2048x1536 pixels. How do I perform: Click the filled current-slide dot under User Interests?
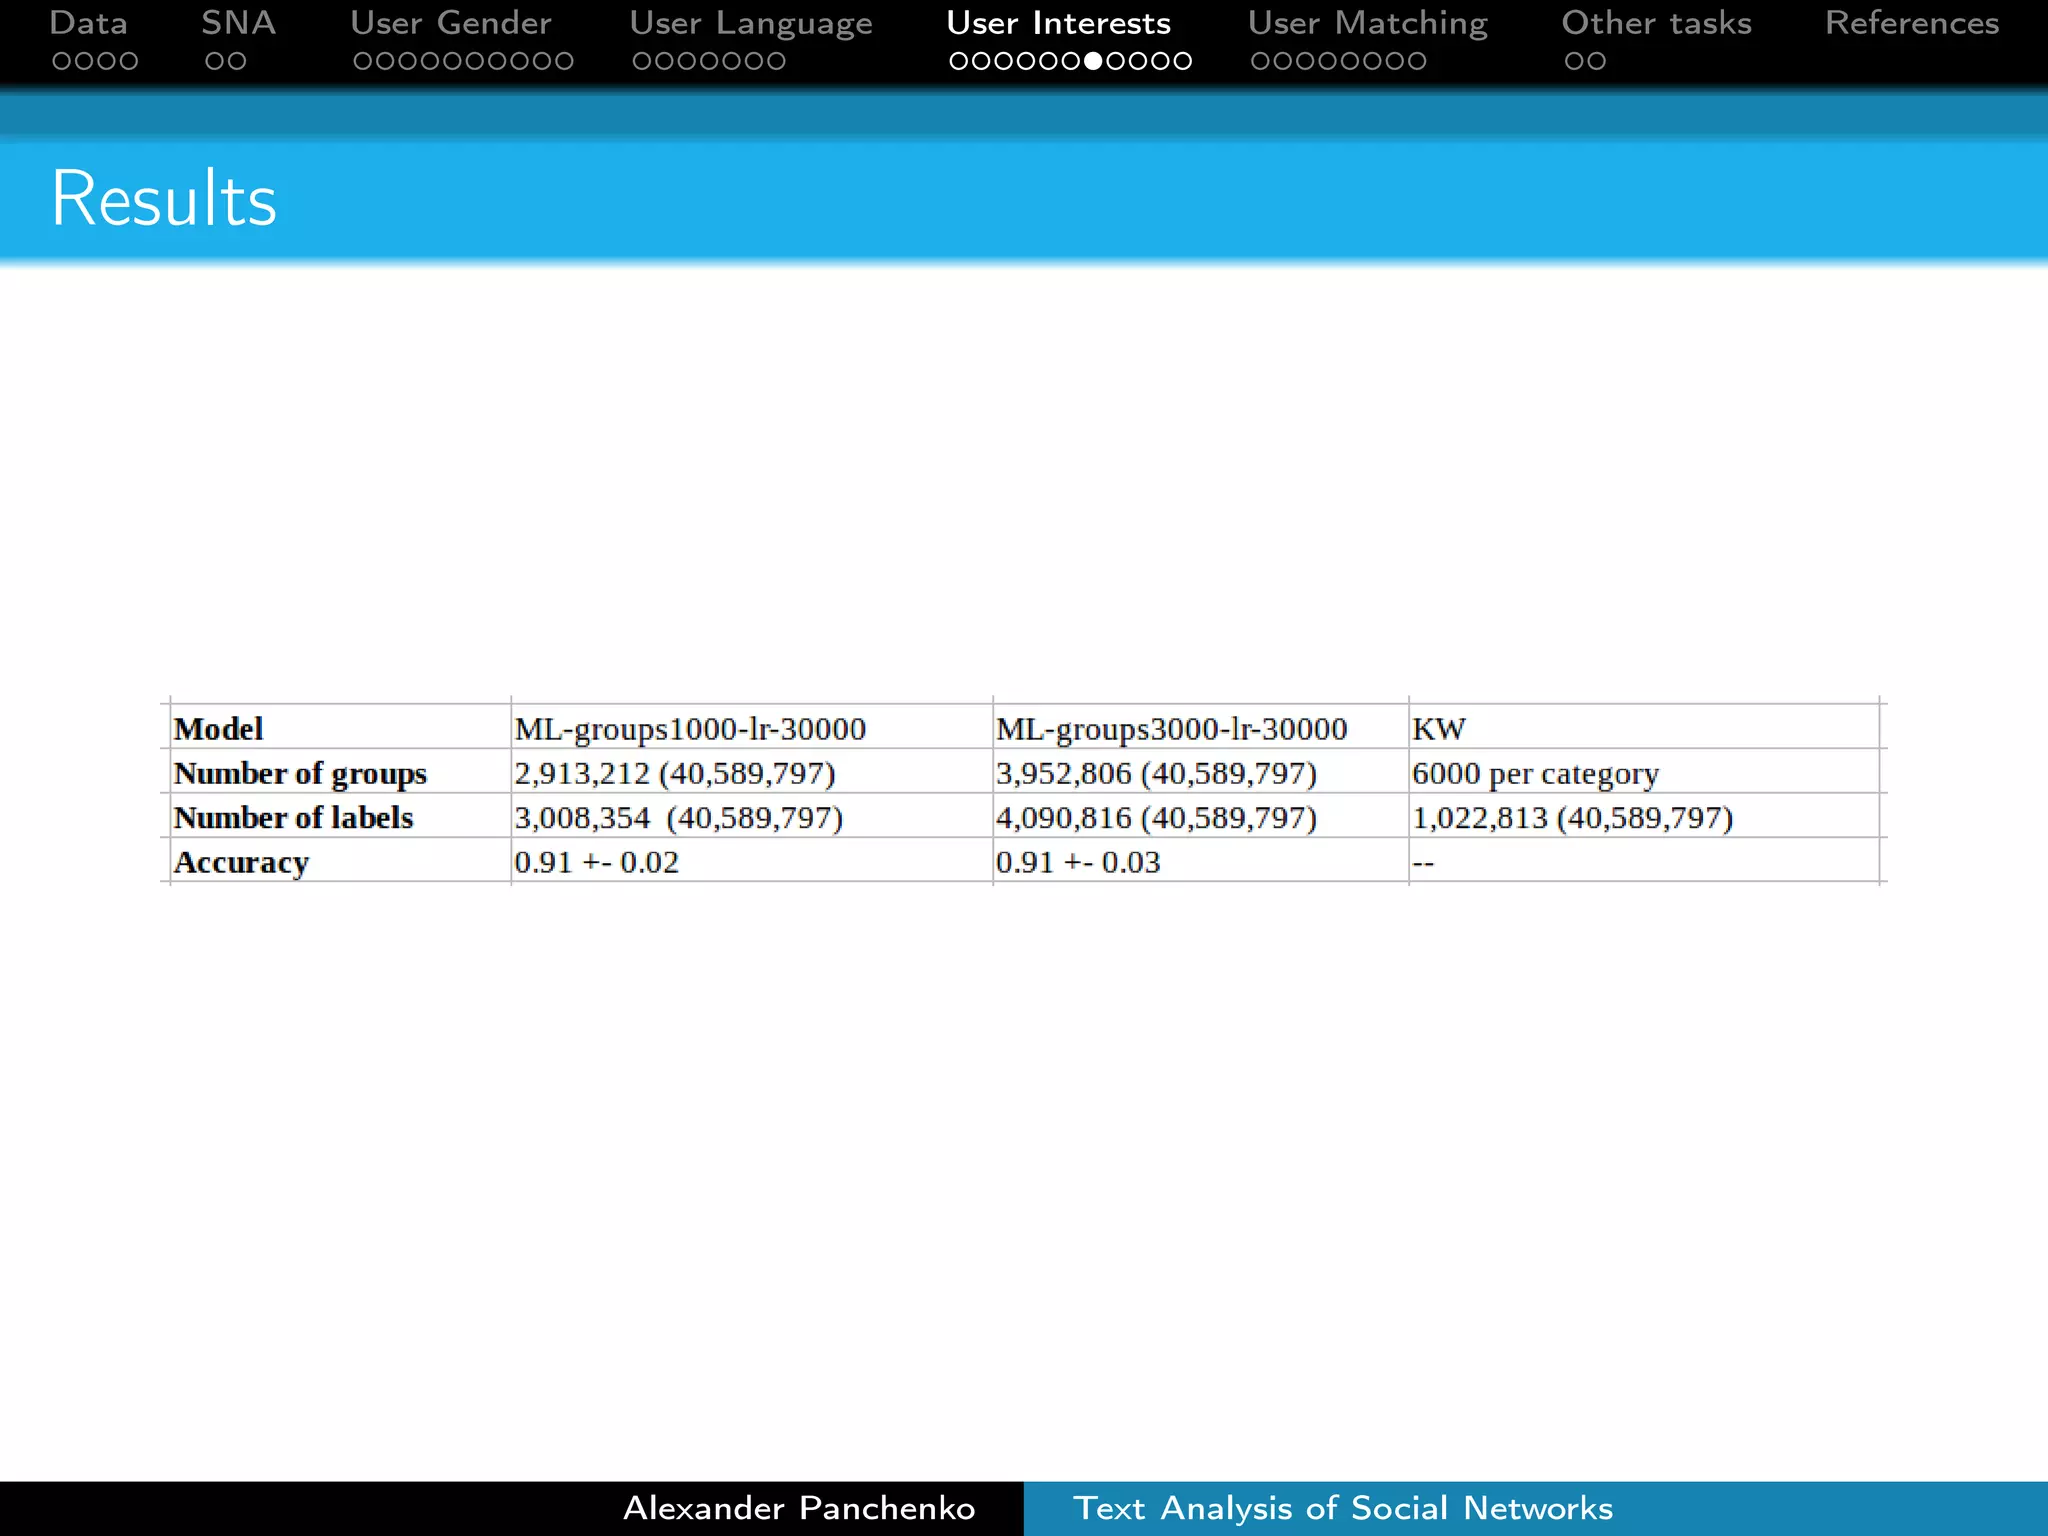[x=1093, y=62]
